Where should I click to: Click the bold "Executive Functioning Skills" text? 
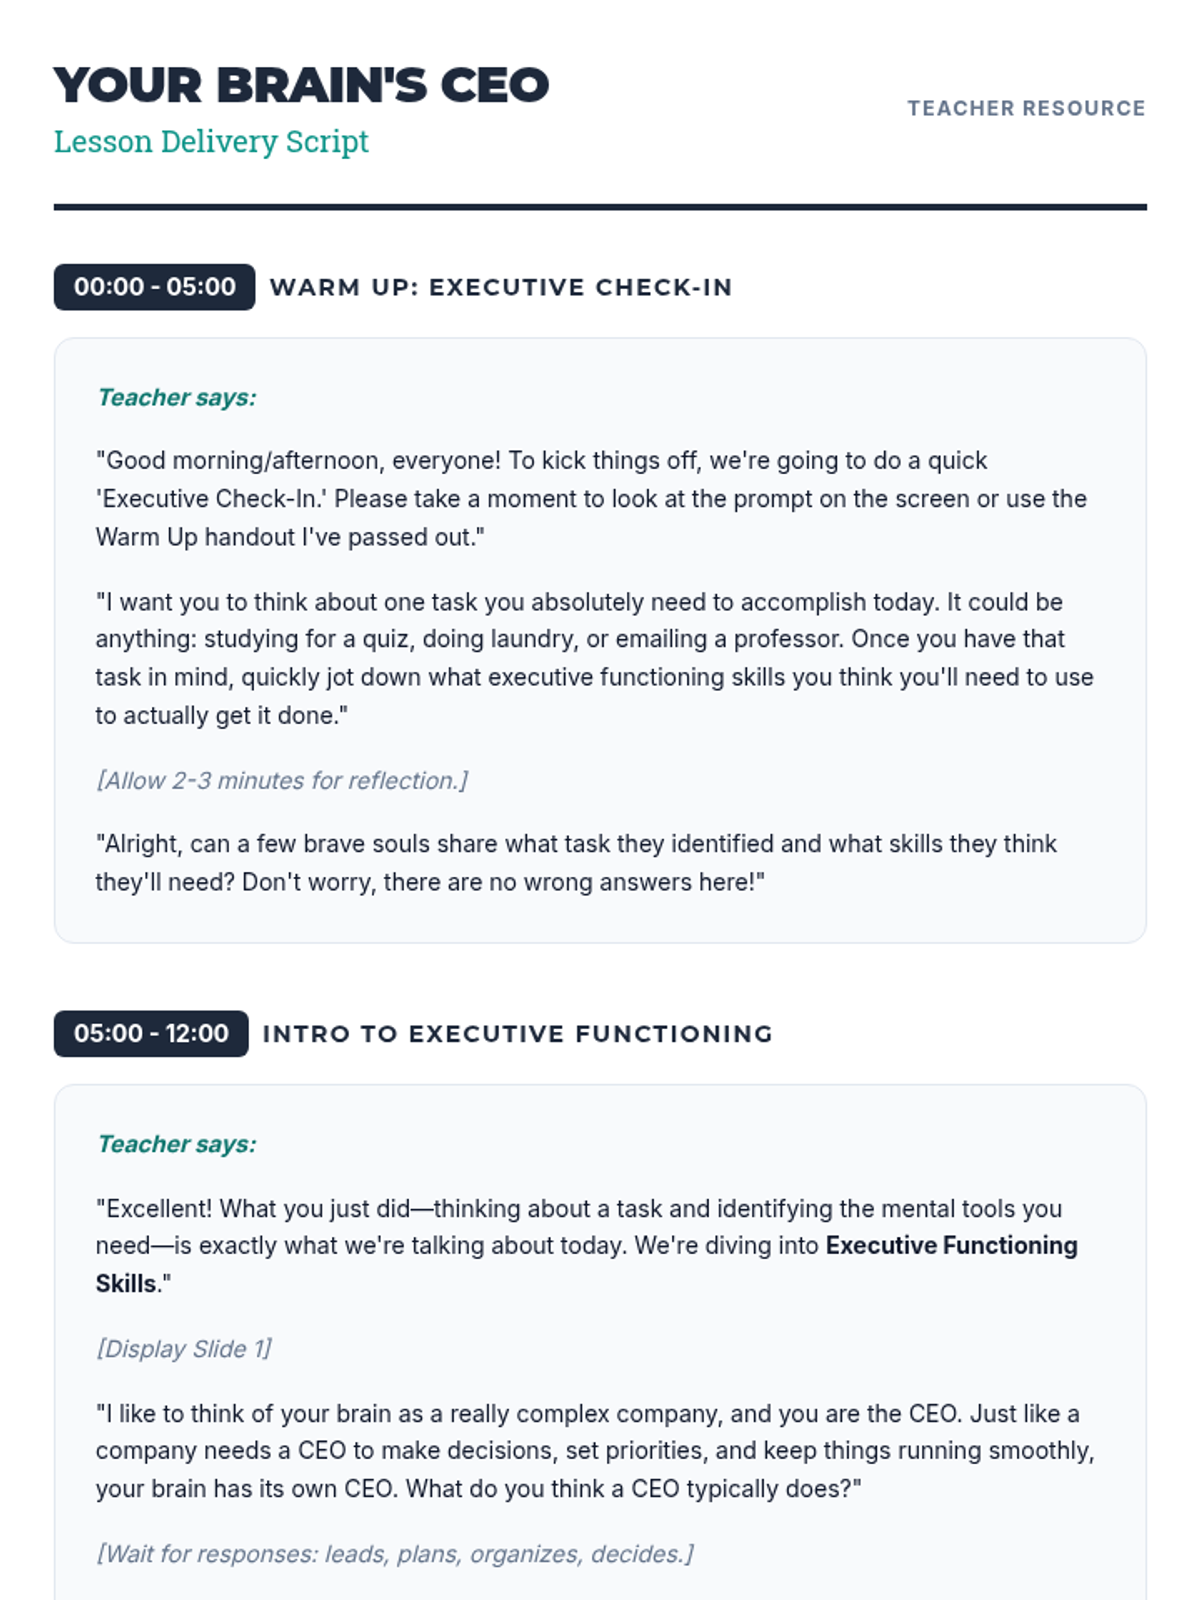(951, 1246)
